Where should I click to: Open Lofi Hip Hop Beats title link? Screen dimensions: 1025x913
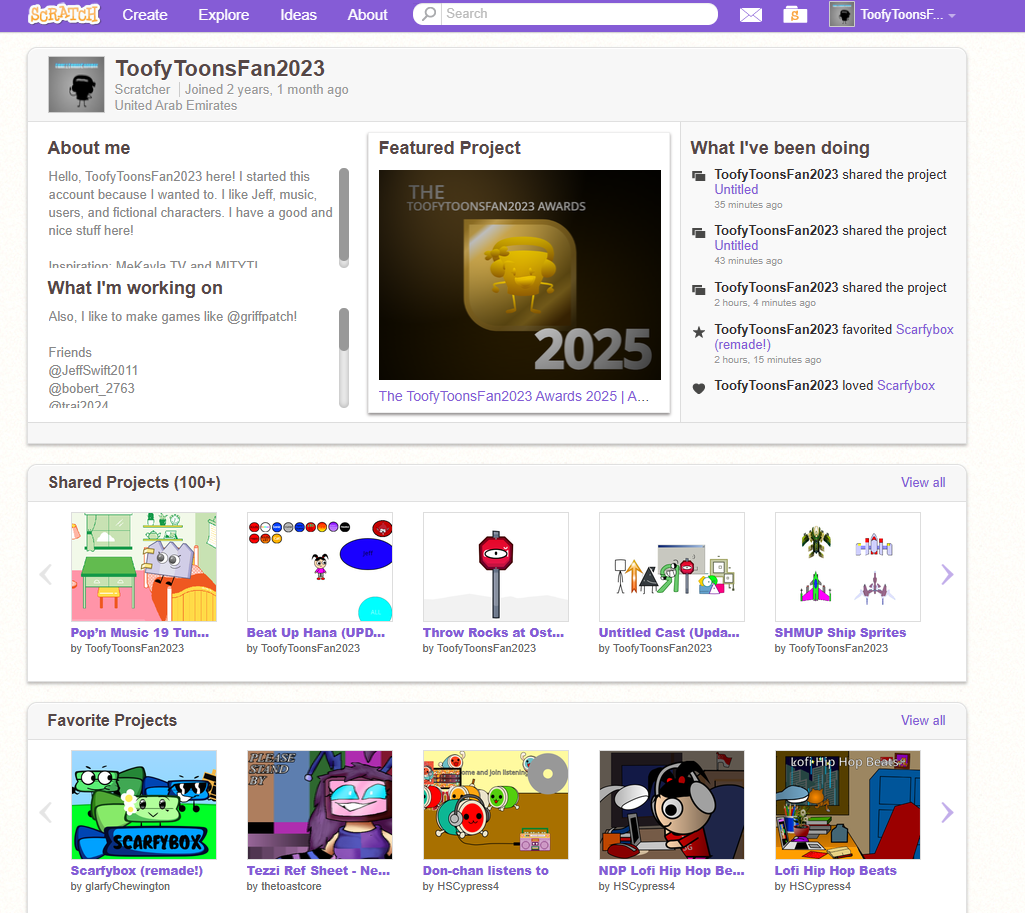pos(835,871)
